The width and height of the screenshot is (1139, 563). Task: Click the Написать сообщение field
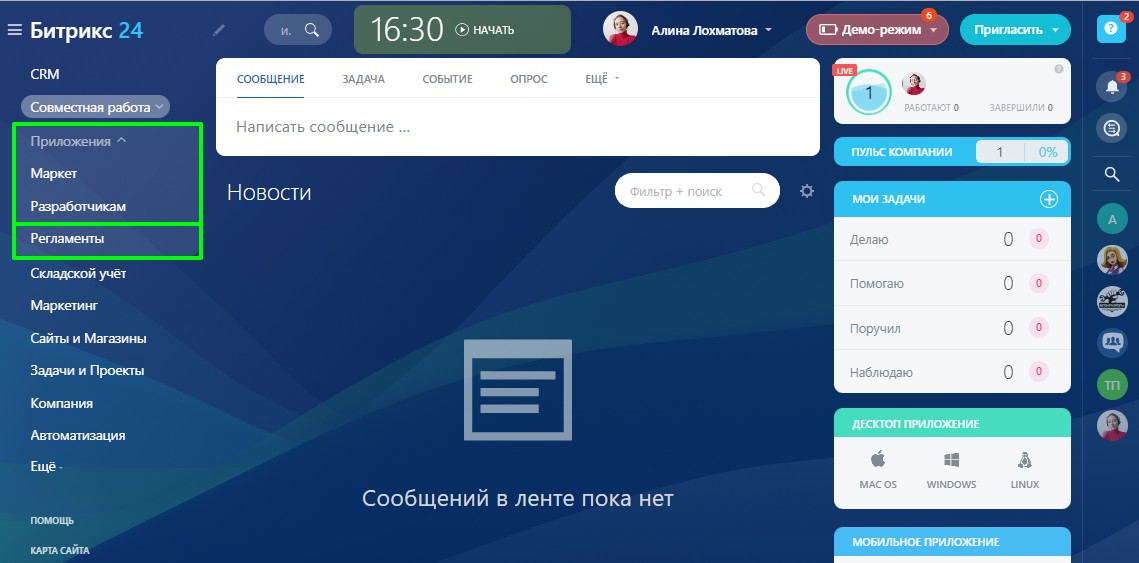point(518,127)
